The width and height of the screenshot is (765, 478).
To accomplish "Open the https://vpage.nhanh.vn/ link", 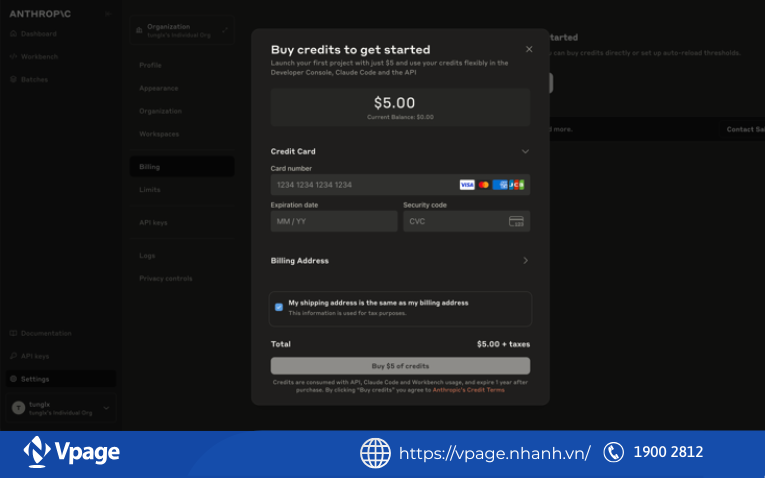I will click(495, 453).
